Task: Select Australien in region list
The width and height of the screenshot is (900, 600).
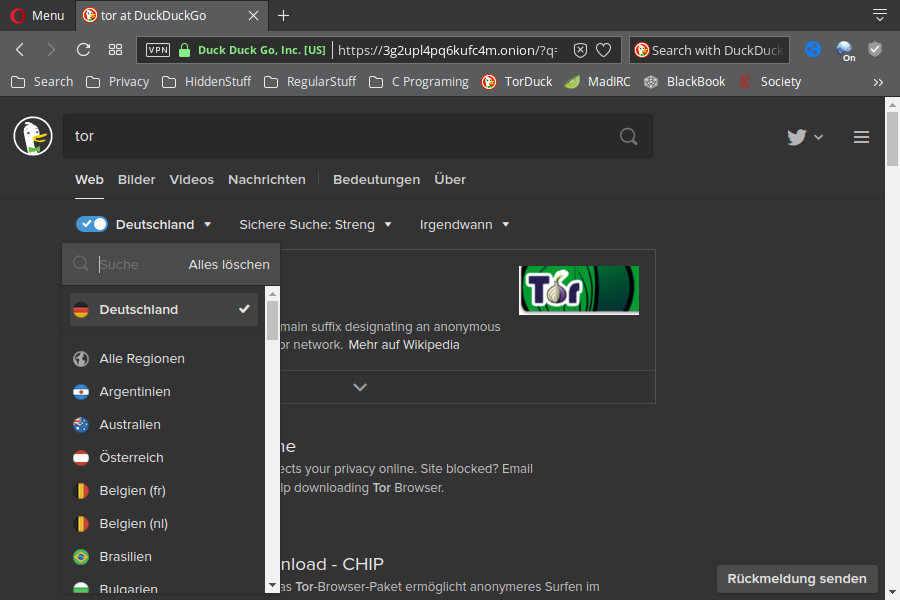Action: [164, 425]
